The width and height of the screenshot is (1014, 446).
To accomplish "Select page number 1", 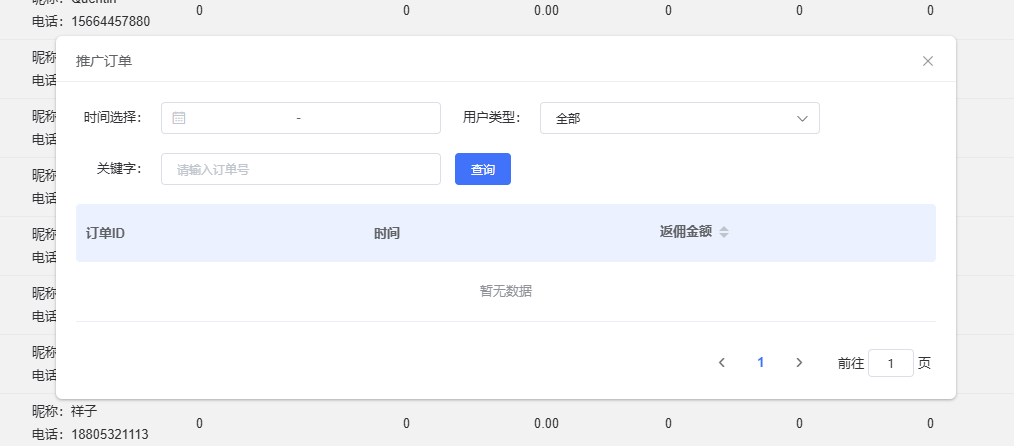I will click(x=760, y=363).
